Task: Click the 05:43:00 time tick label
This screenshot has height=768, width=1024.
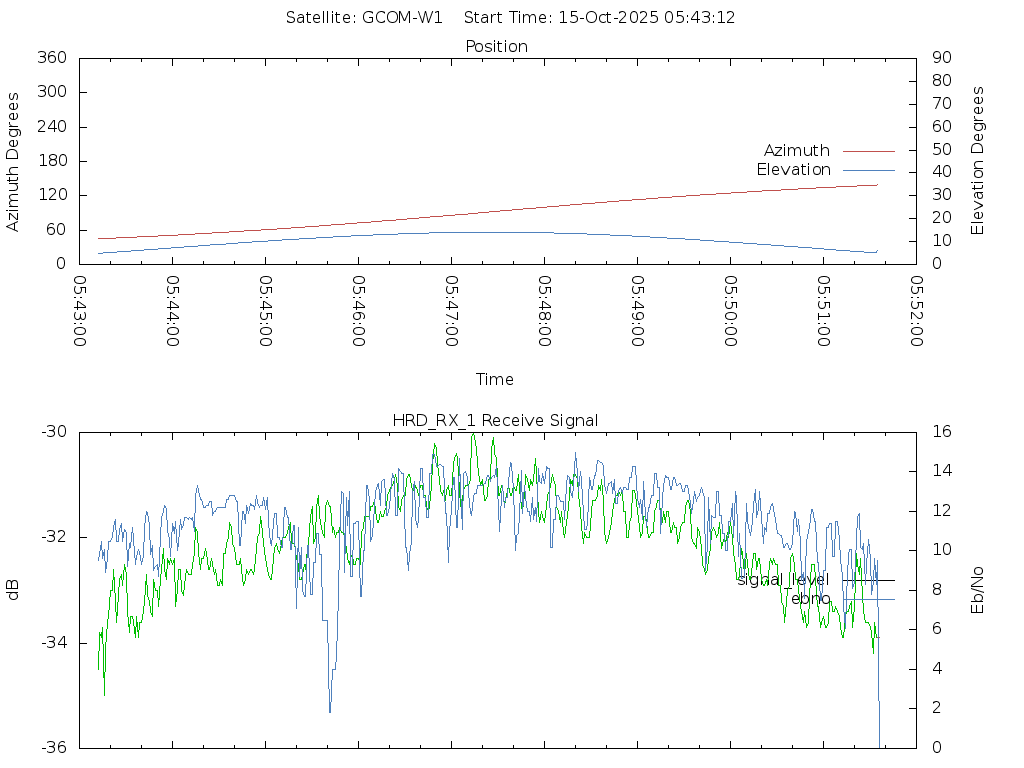Action: (80, 311)
